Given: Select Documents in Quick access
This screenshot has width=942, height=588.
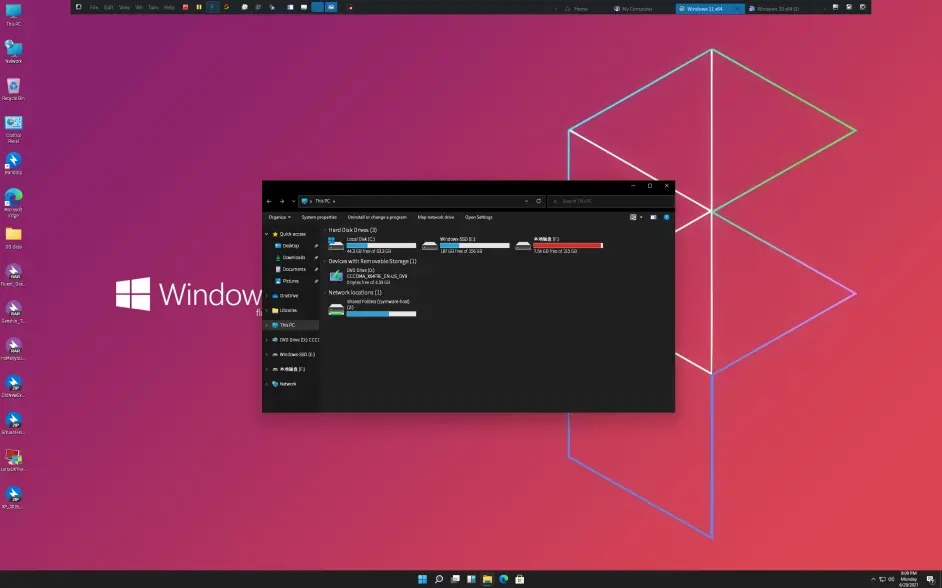Looking at the screenshot, I should pos(294,269).
